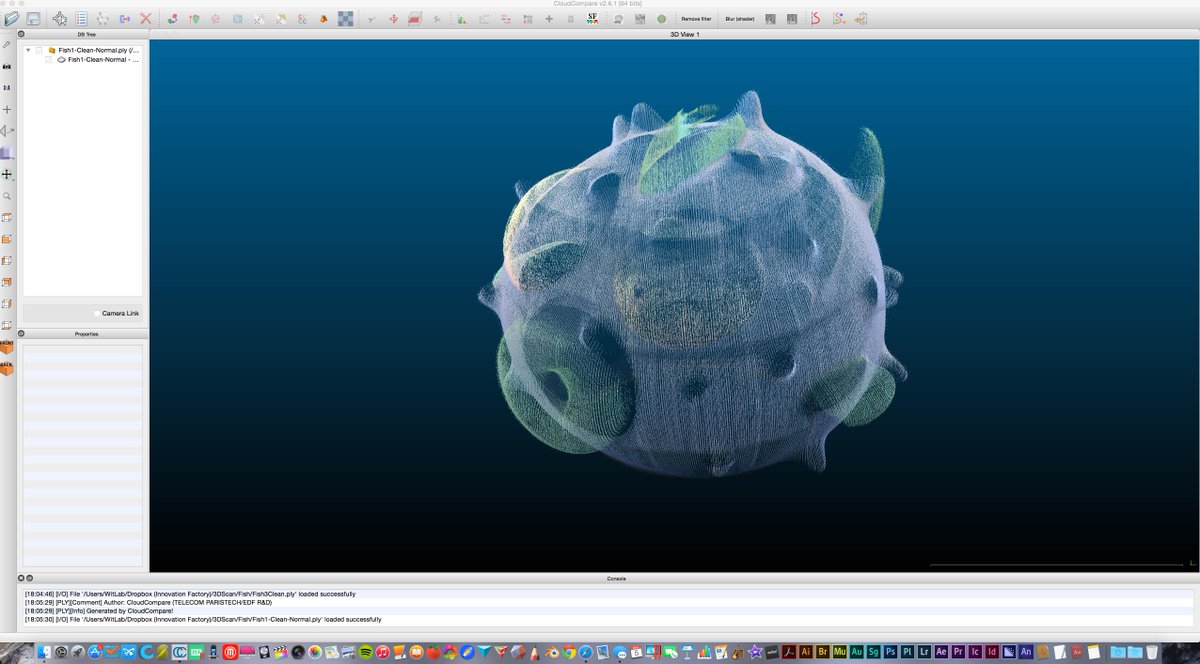This screenshot has width=1200, height=664.
Task: Click the red S curve plugin icon
Action: (x=815, y=19)
